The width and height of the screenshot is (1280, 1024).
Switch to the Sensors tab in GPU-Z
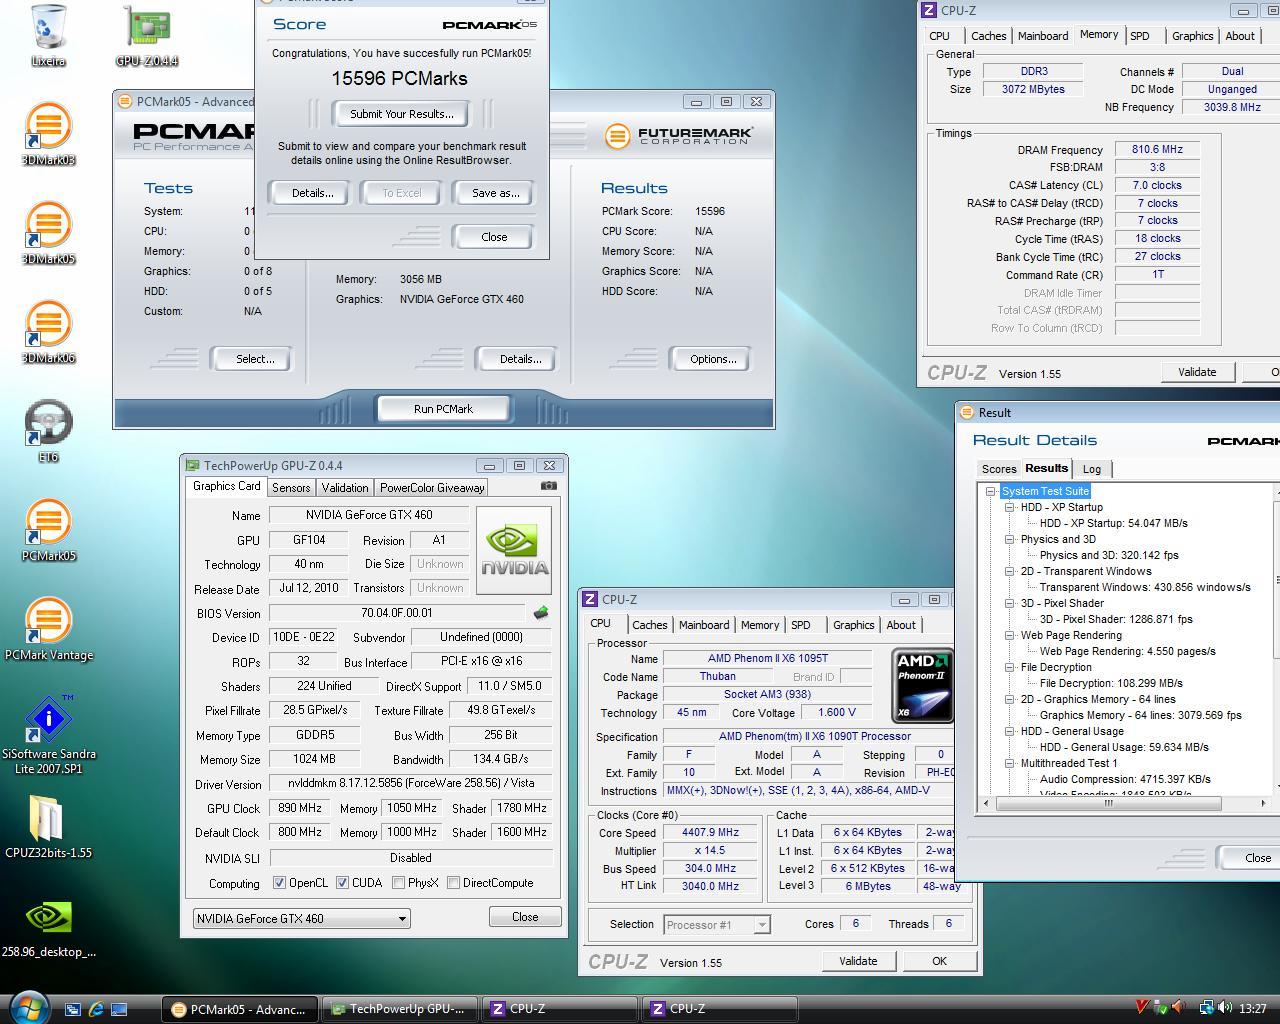pyautogui.click(x=291, y=488)
